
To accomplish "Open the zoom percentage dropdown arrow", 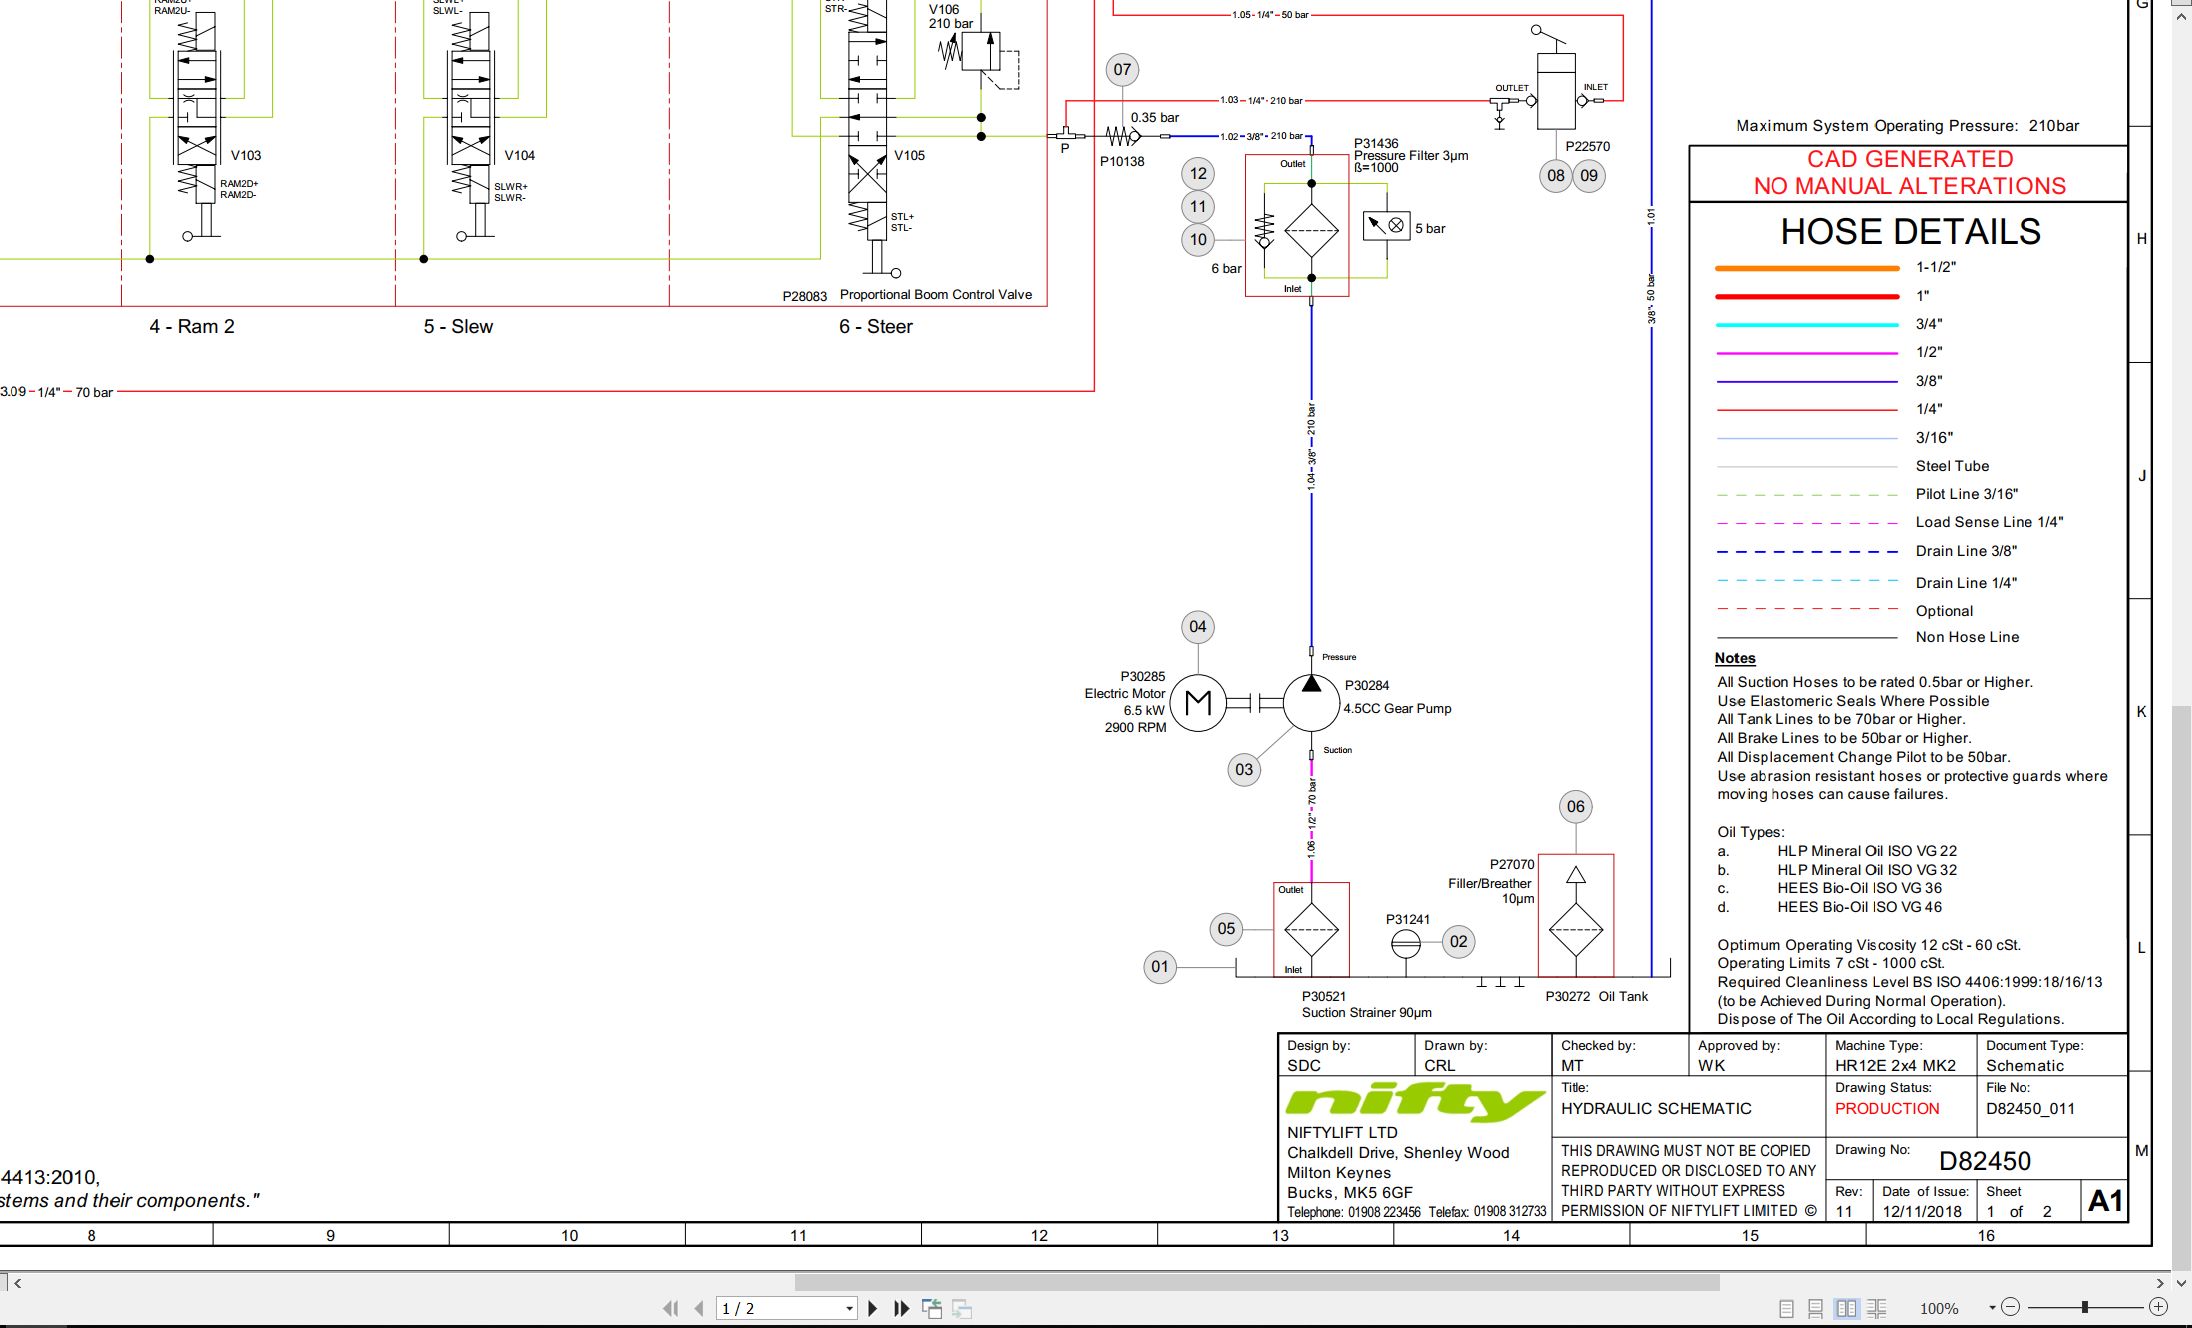I will point(1992,1307).
